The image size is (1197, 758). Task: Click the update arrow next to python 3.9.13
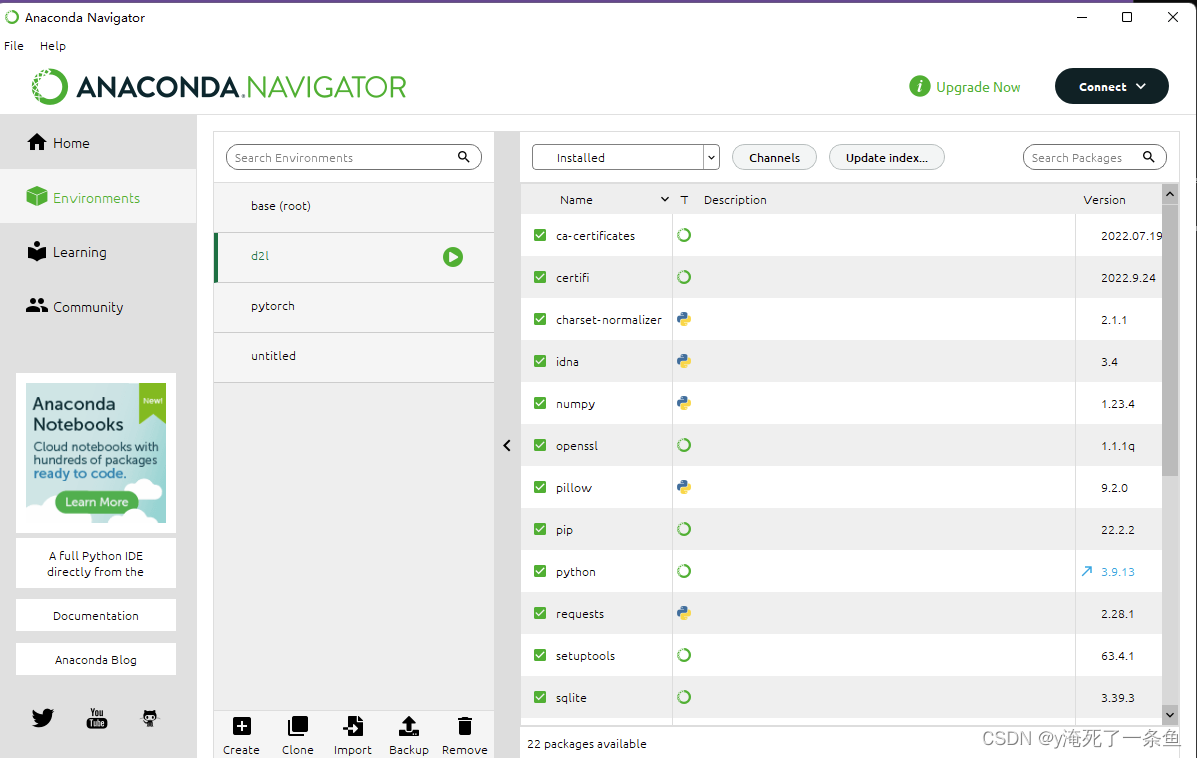coord(1087,571)
